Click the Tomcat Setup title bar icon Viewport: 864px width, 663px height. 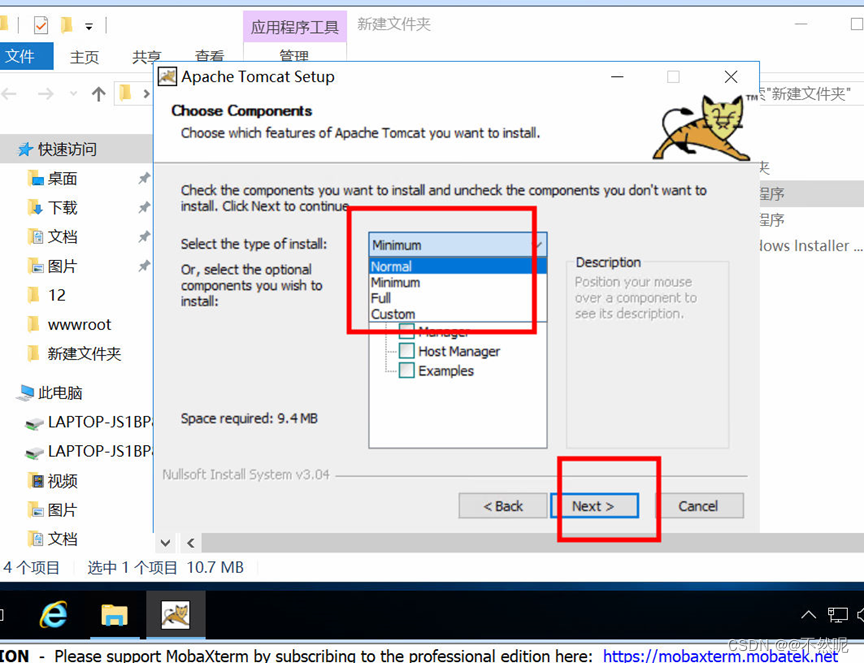pos(168,77)
